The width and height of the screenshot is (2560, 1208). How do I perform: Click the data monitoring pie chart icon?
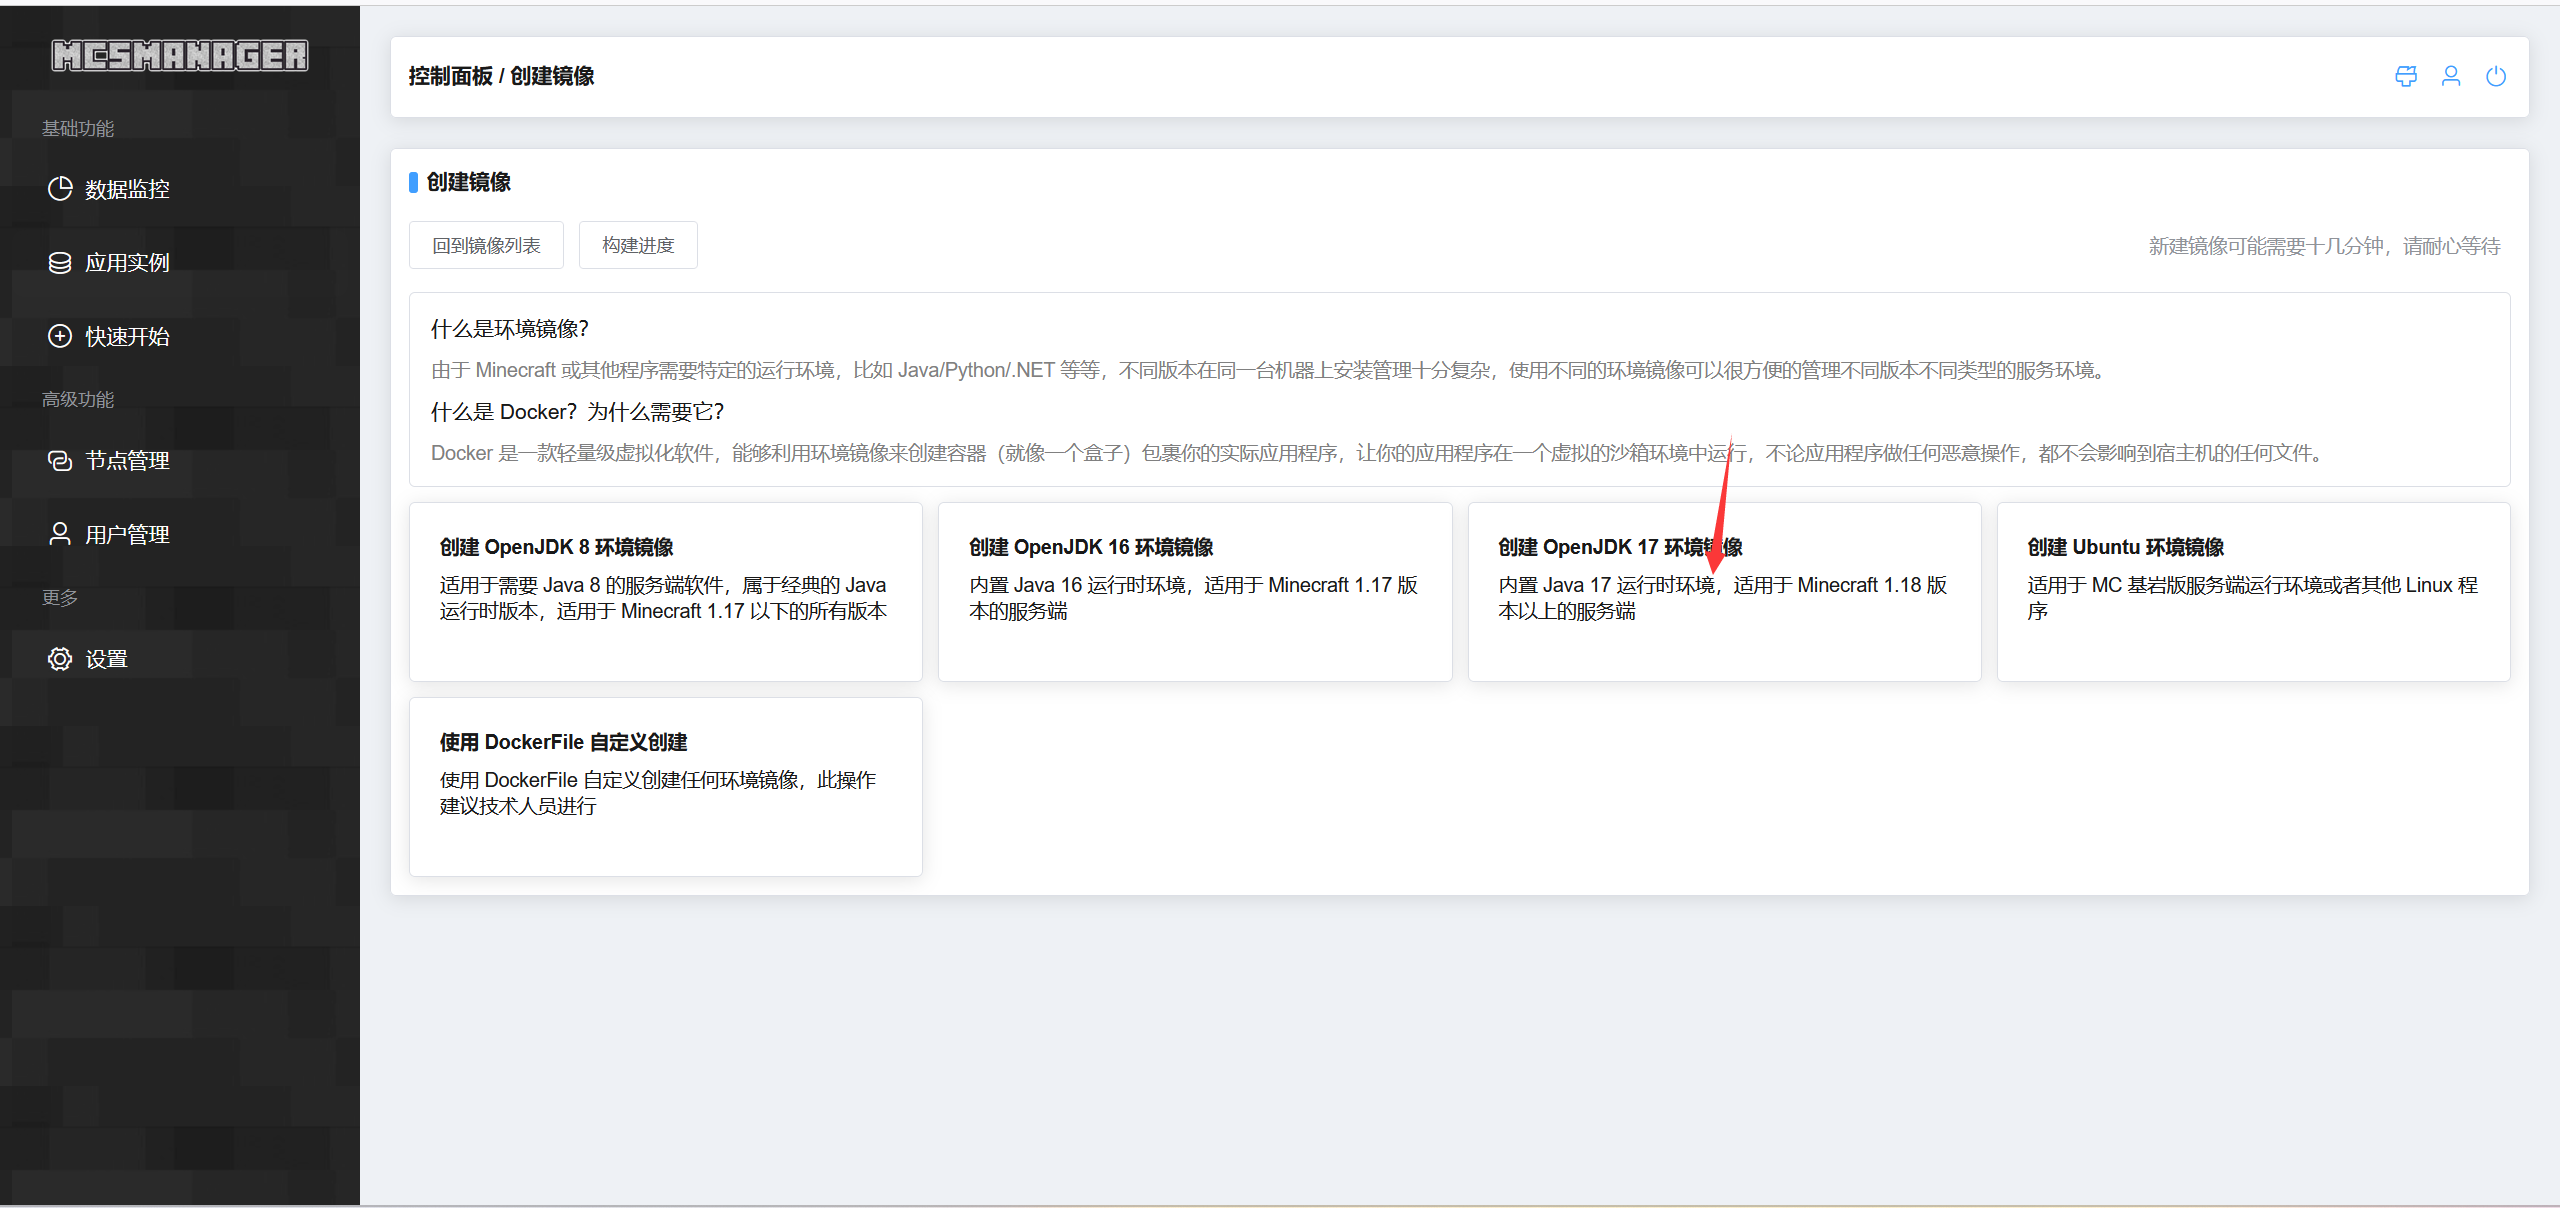pyautogui.click(x=60, y=189)
